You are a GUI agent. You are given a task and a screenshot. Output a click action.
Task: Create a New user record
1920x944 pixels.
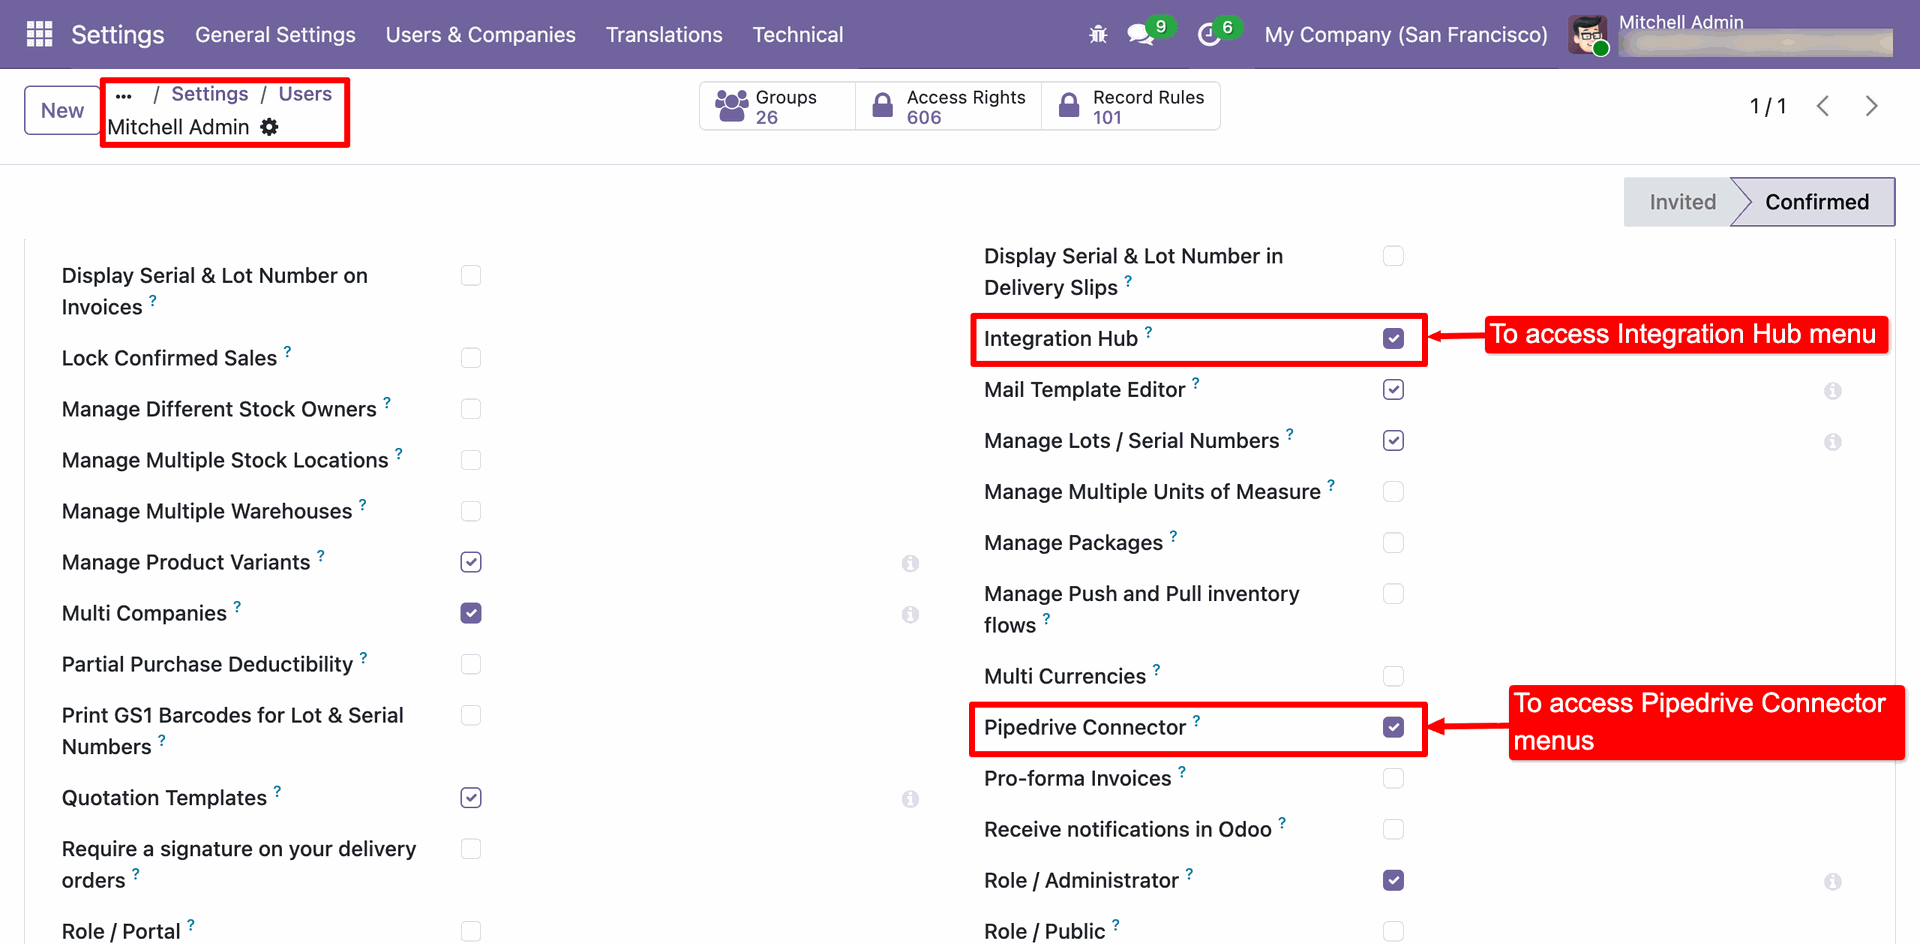62,110
